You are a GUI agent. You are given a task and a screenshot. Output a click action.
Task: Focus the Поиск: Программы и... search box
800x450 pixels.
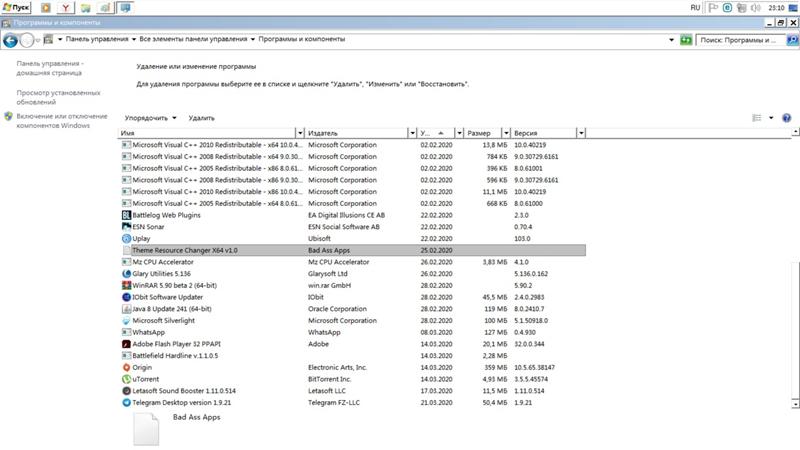740,40
